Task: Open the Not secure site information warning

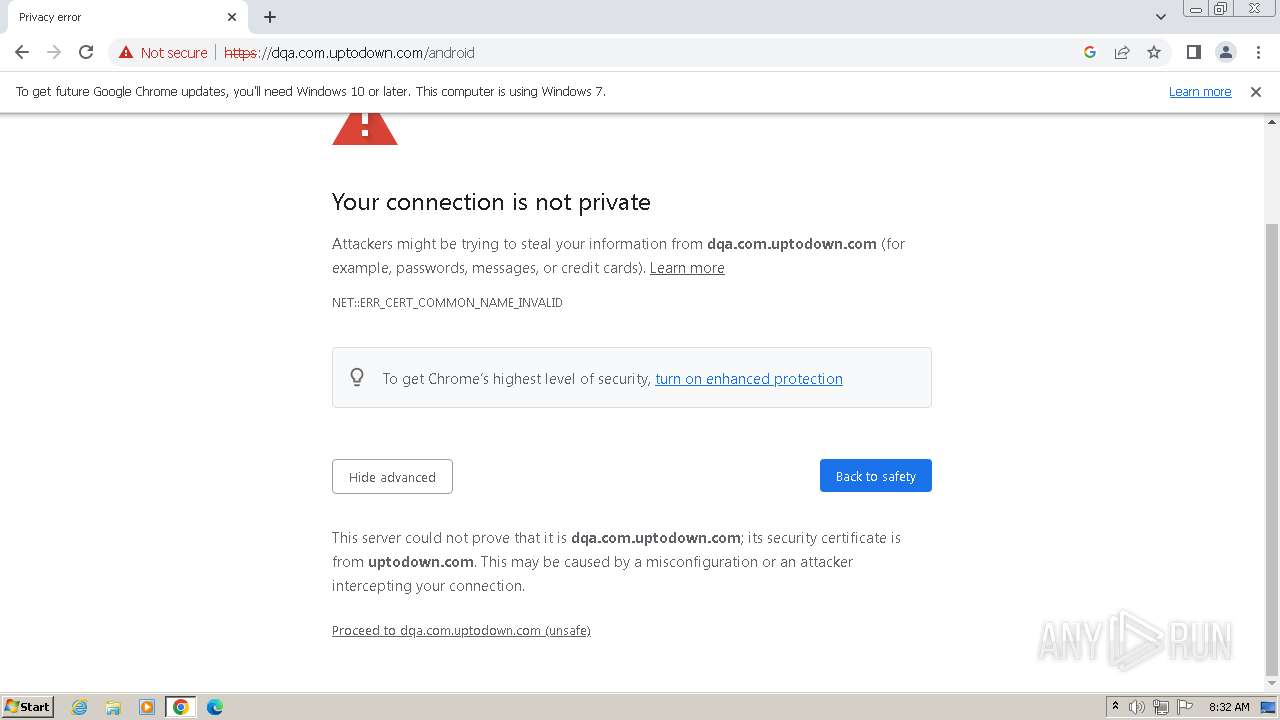Action: pos(163,52)
